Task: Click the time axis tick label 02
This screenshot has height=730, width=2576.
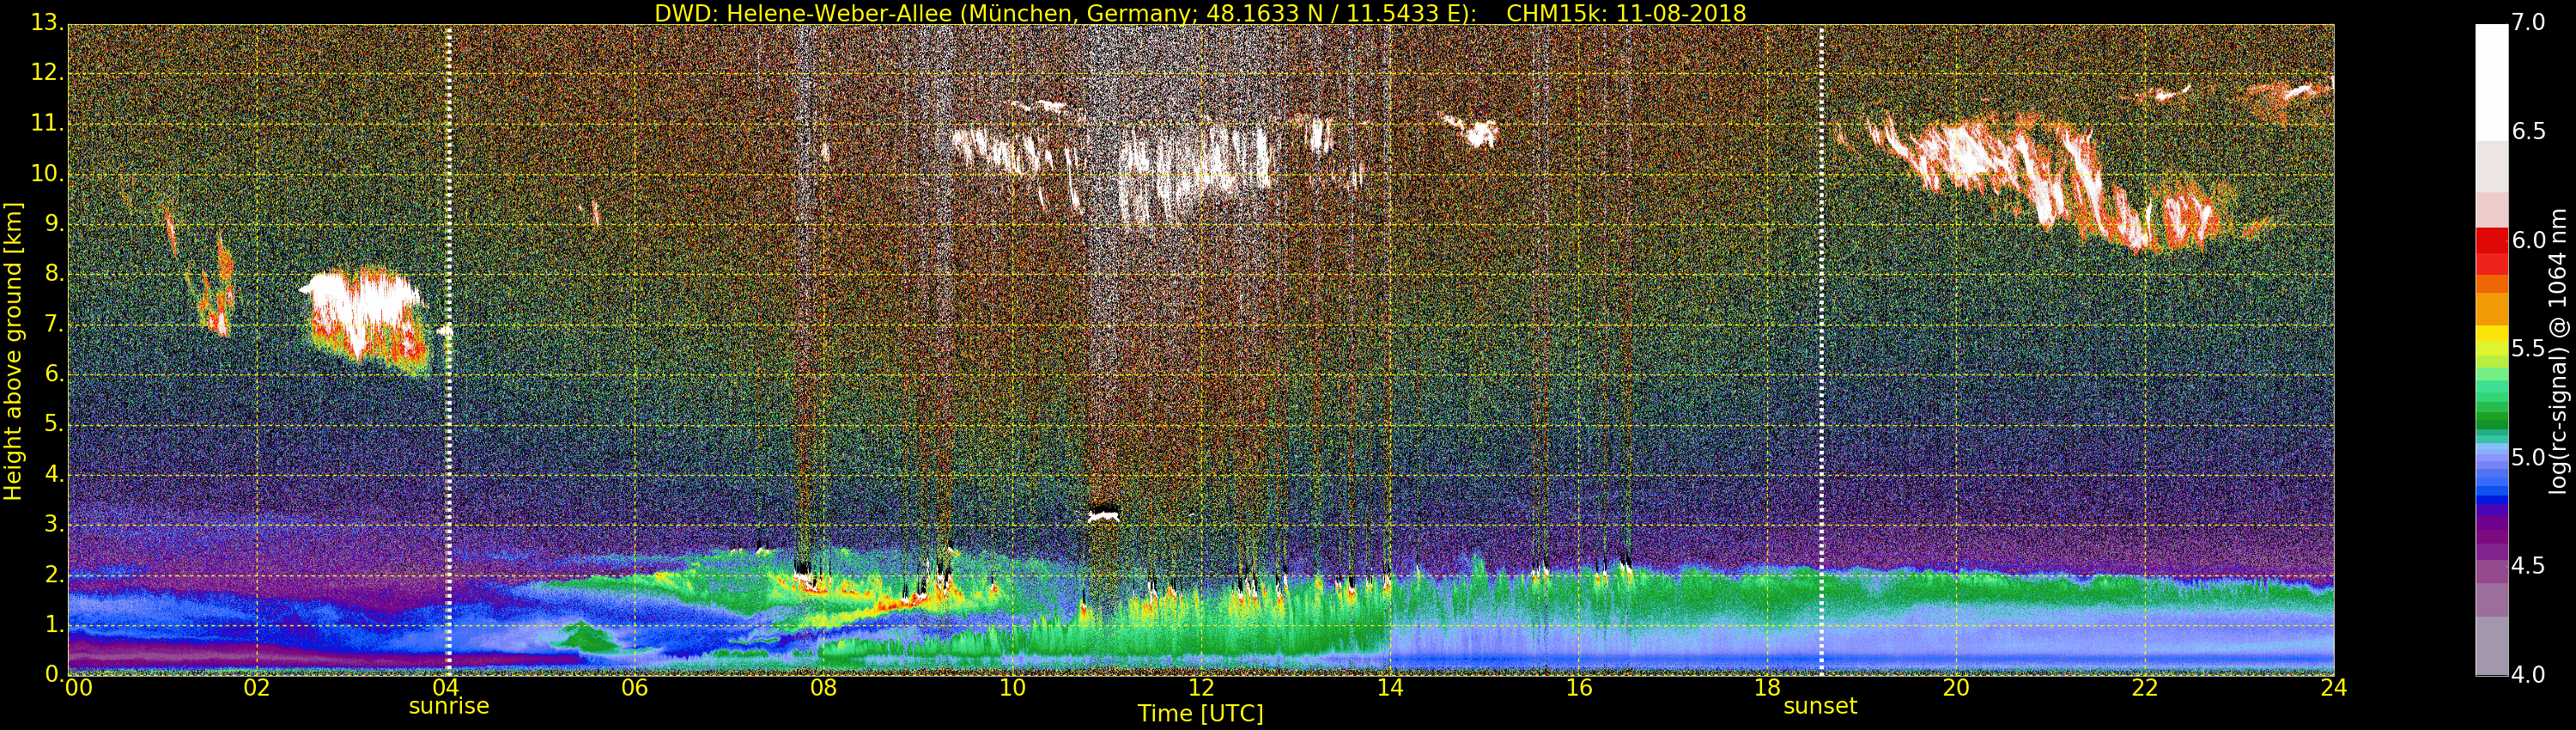Action: click(x=257, y=688)
